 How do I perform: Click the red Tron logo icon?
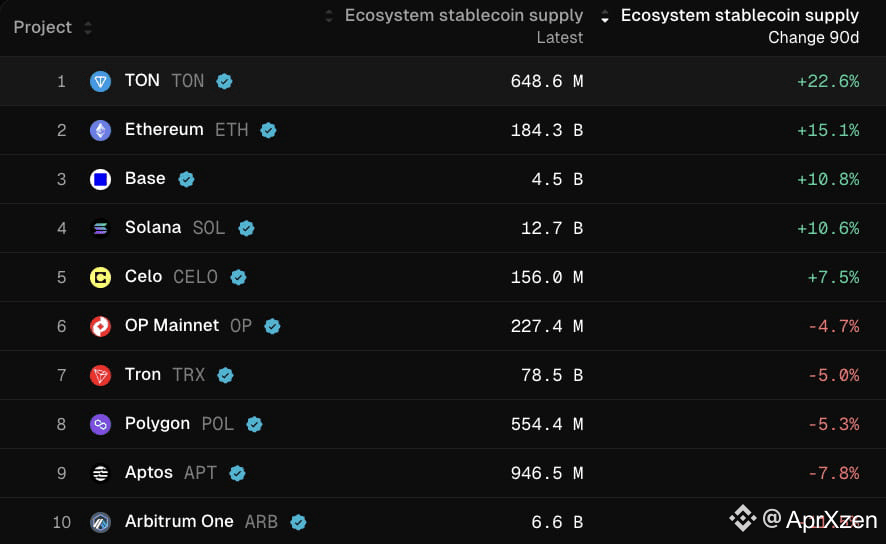101,375
